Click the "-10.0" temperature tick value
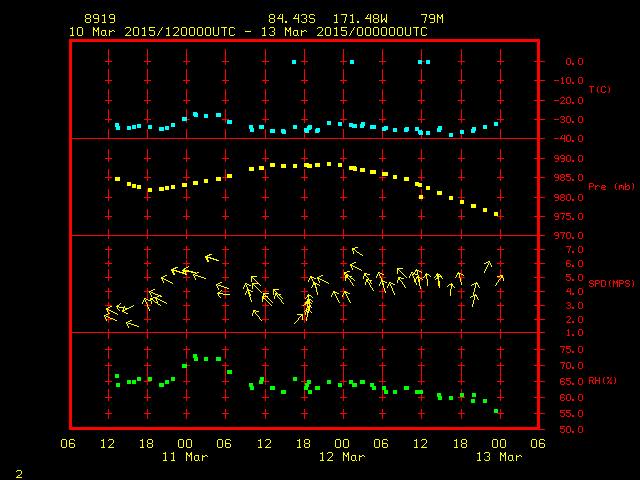 [569, 80]
